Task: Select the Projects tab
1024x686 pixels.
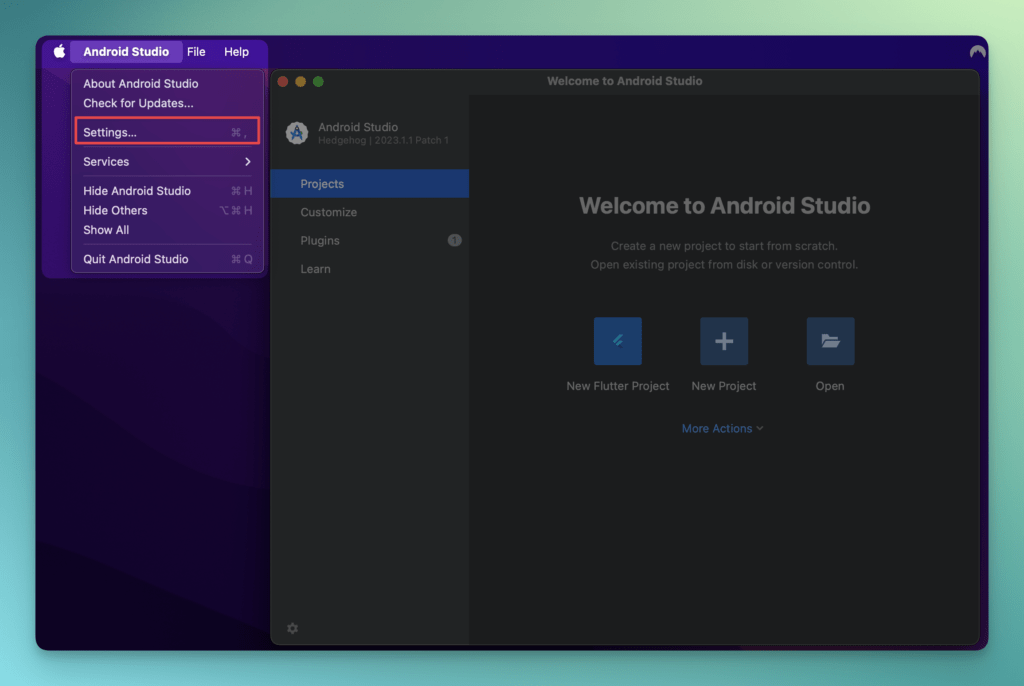Action: pyautogui.click(x=370, y=184)
